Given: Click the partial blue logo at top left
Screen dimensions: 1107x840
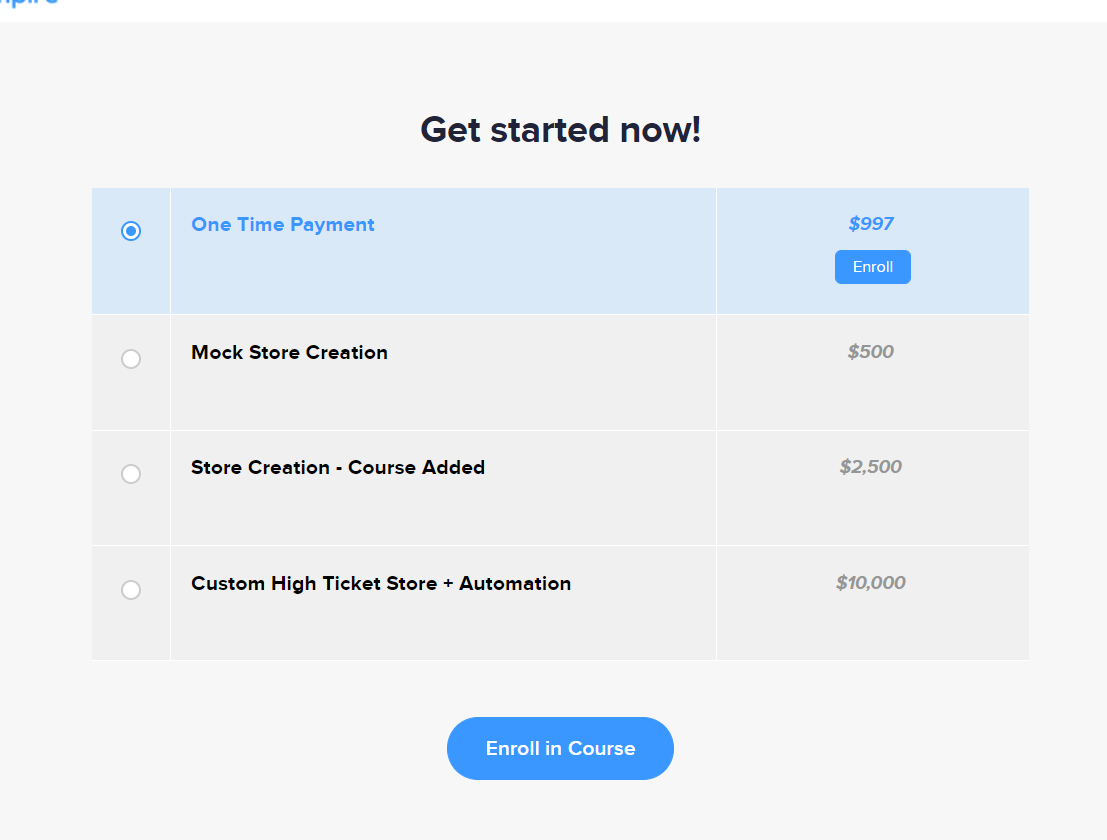Looking at the screenshot, I should click(28, 3).
